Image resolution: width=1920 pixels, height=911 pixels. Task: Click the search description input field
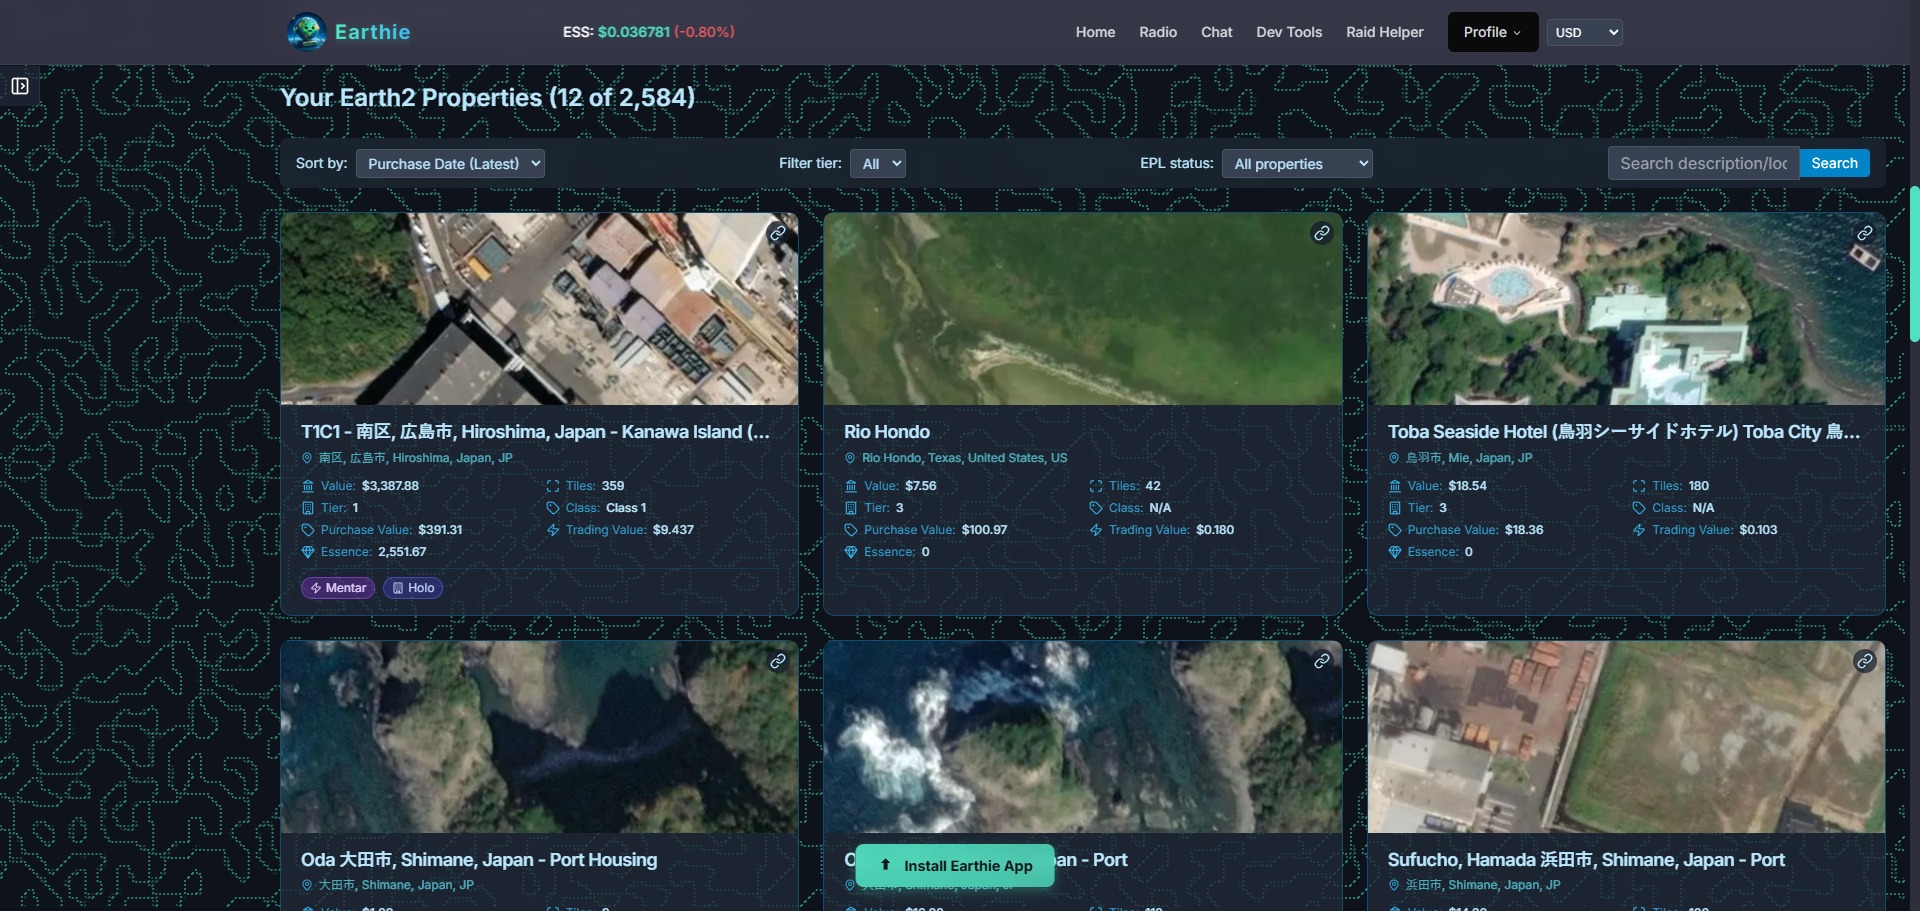point(1704,163)
